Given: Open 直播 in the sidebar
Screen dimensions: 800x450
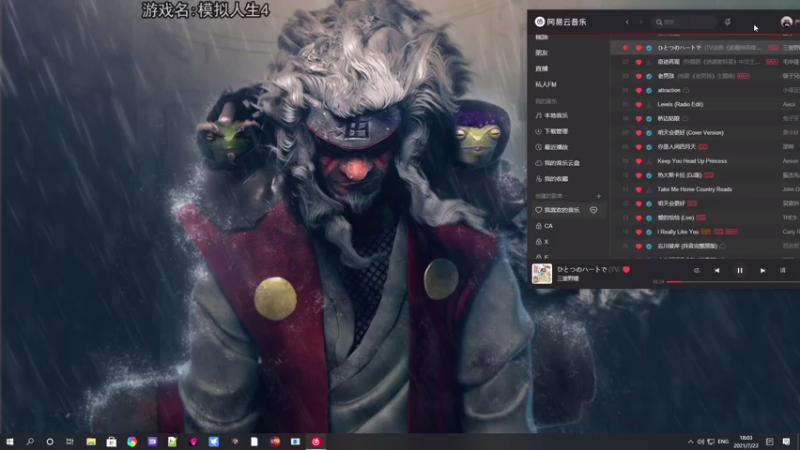Looking at the screenshot, I should (541, 68).
